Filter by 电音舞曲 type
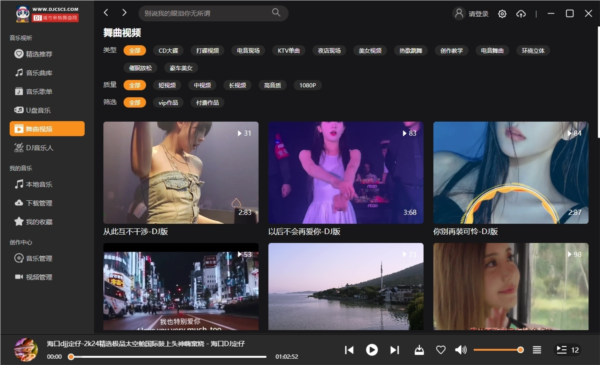 point(492,51)
